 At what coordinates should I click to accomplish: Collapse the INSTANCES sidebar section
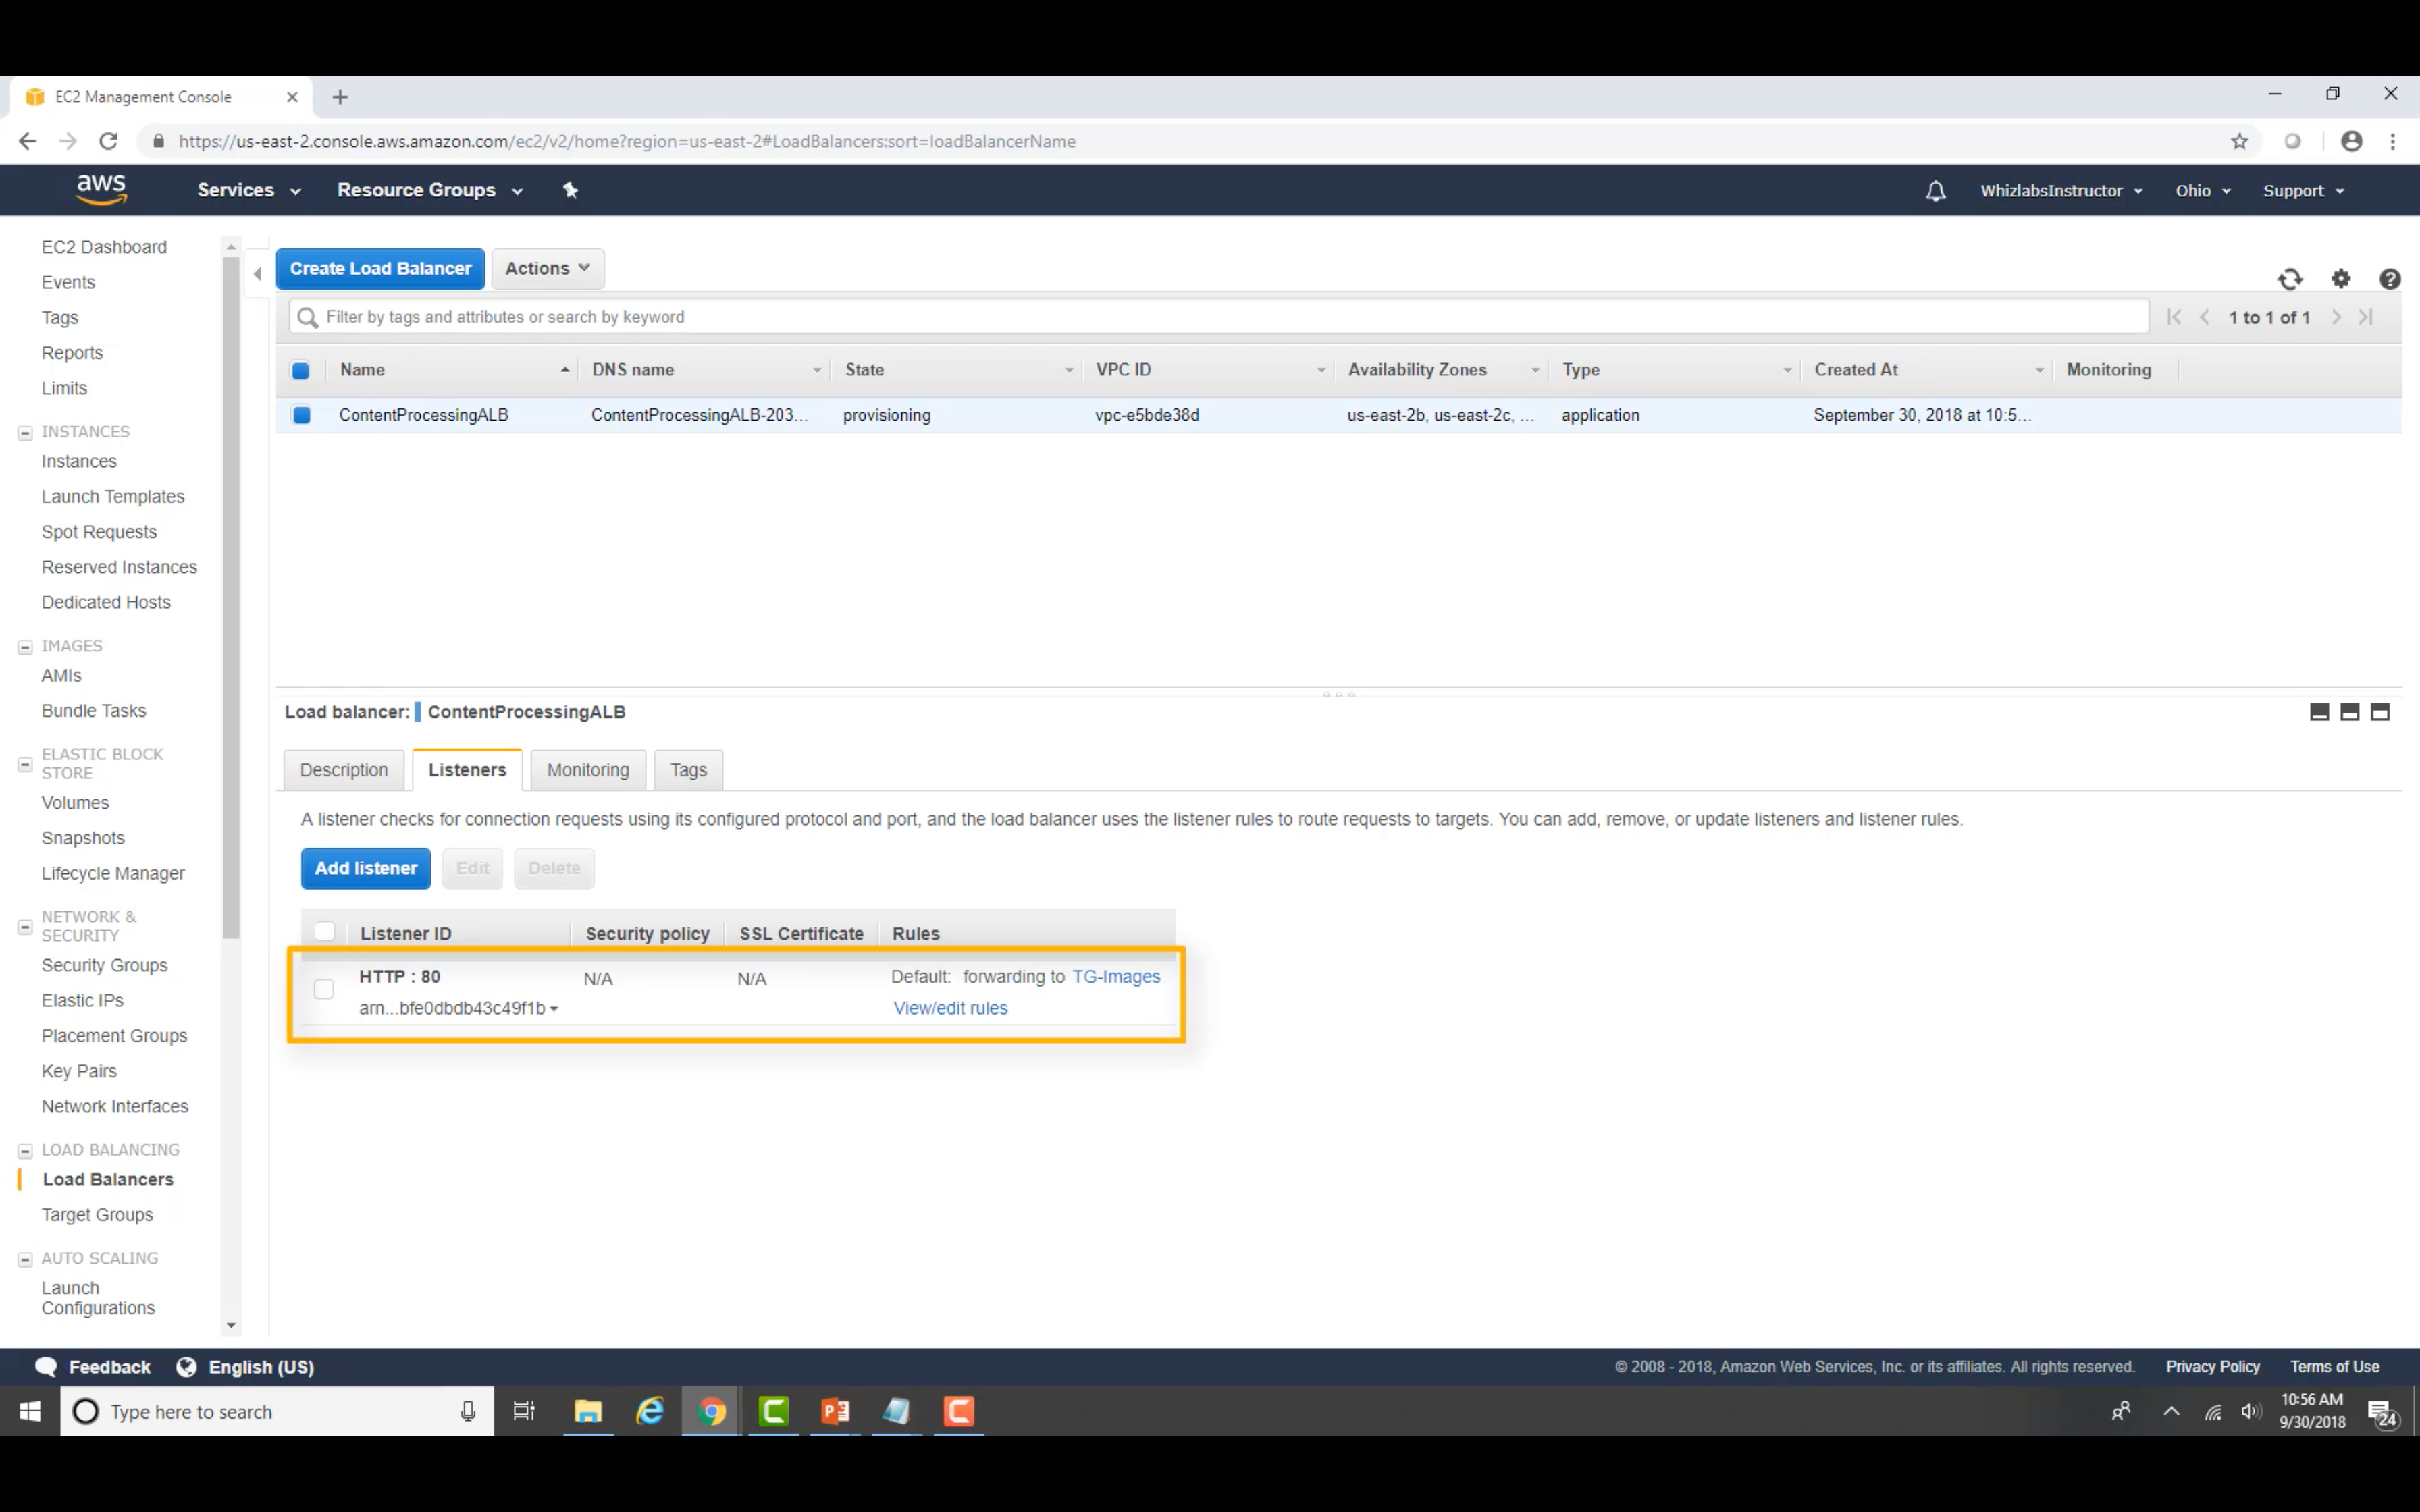[x=25, y=433]
